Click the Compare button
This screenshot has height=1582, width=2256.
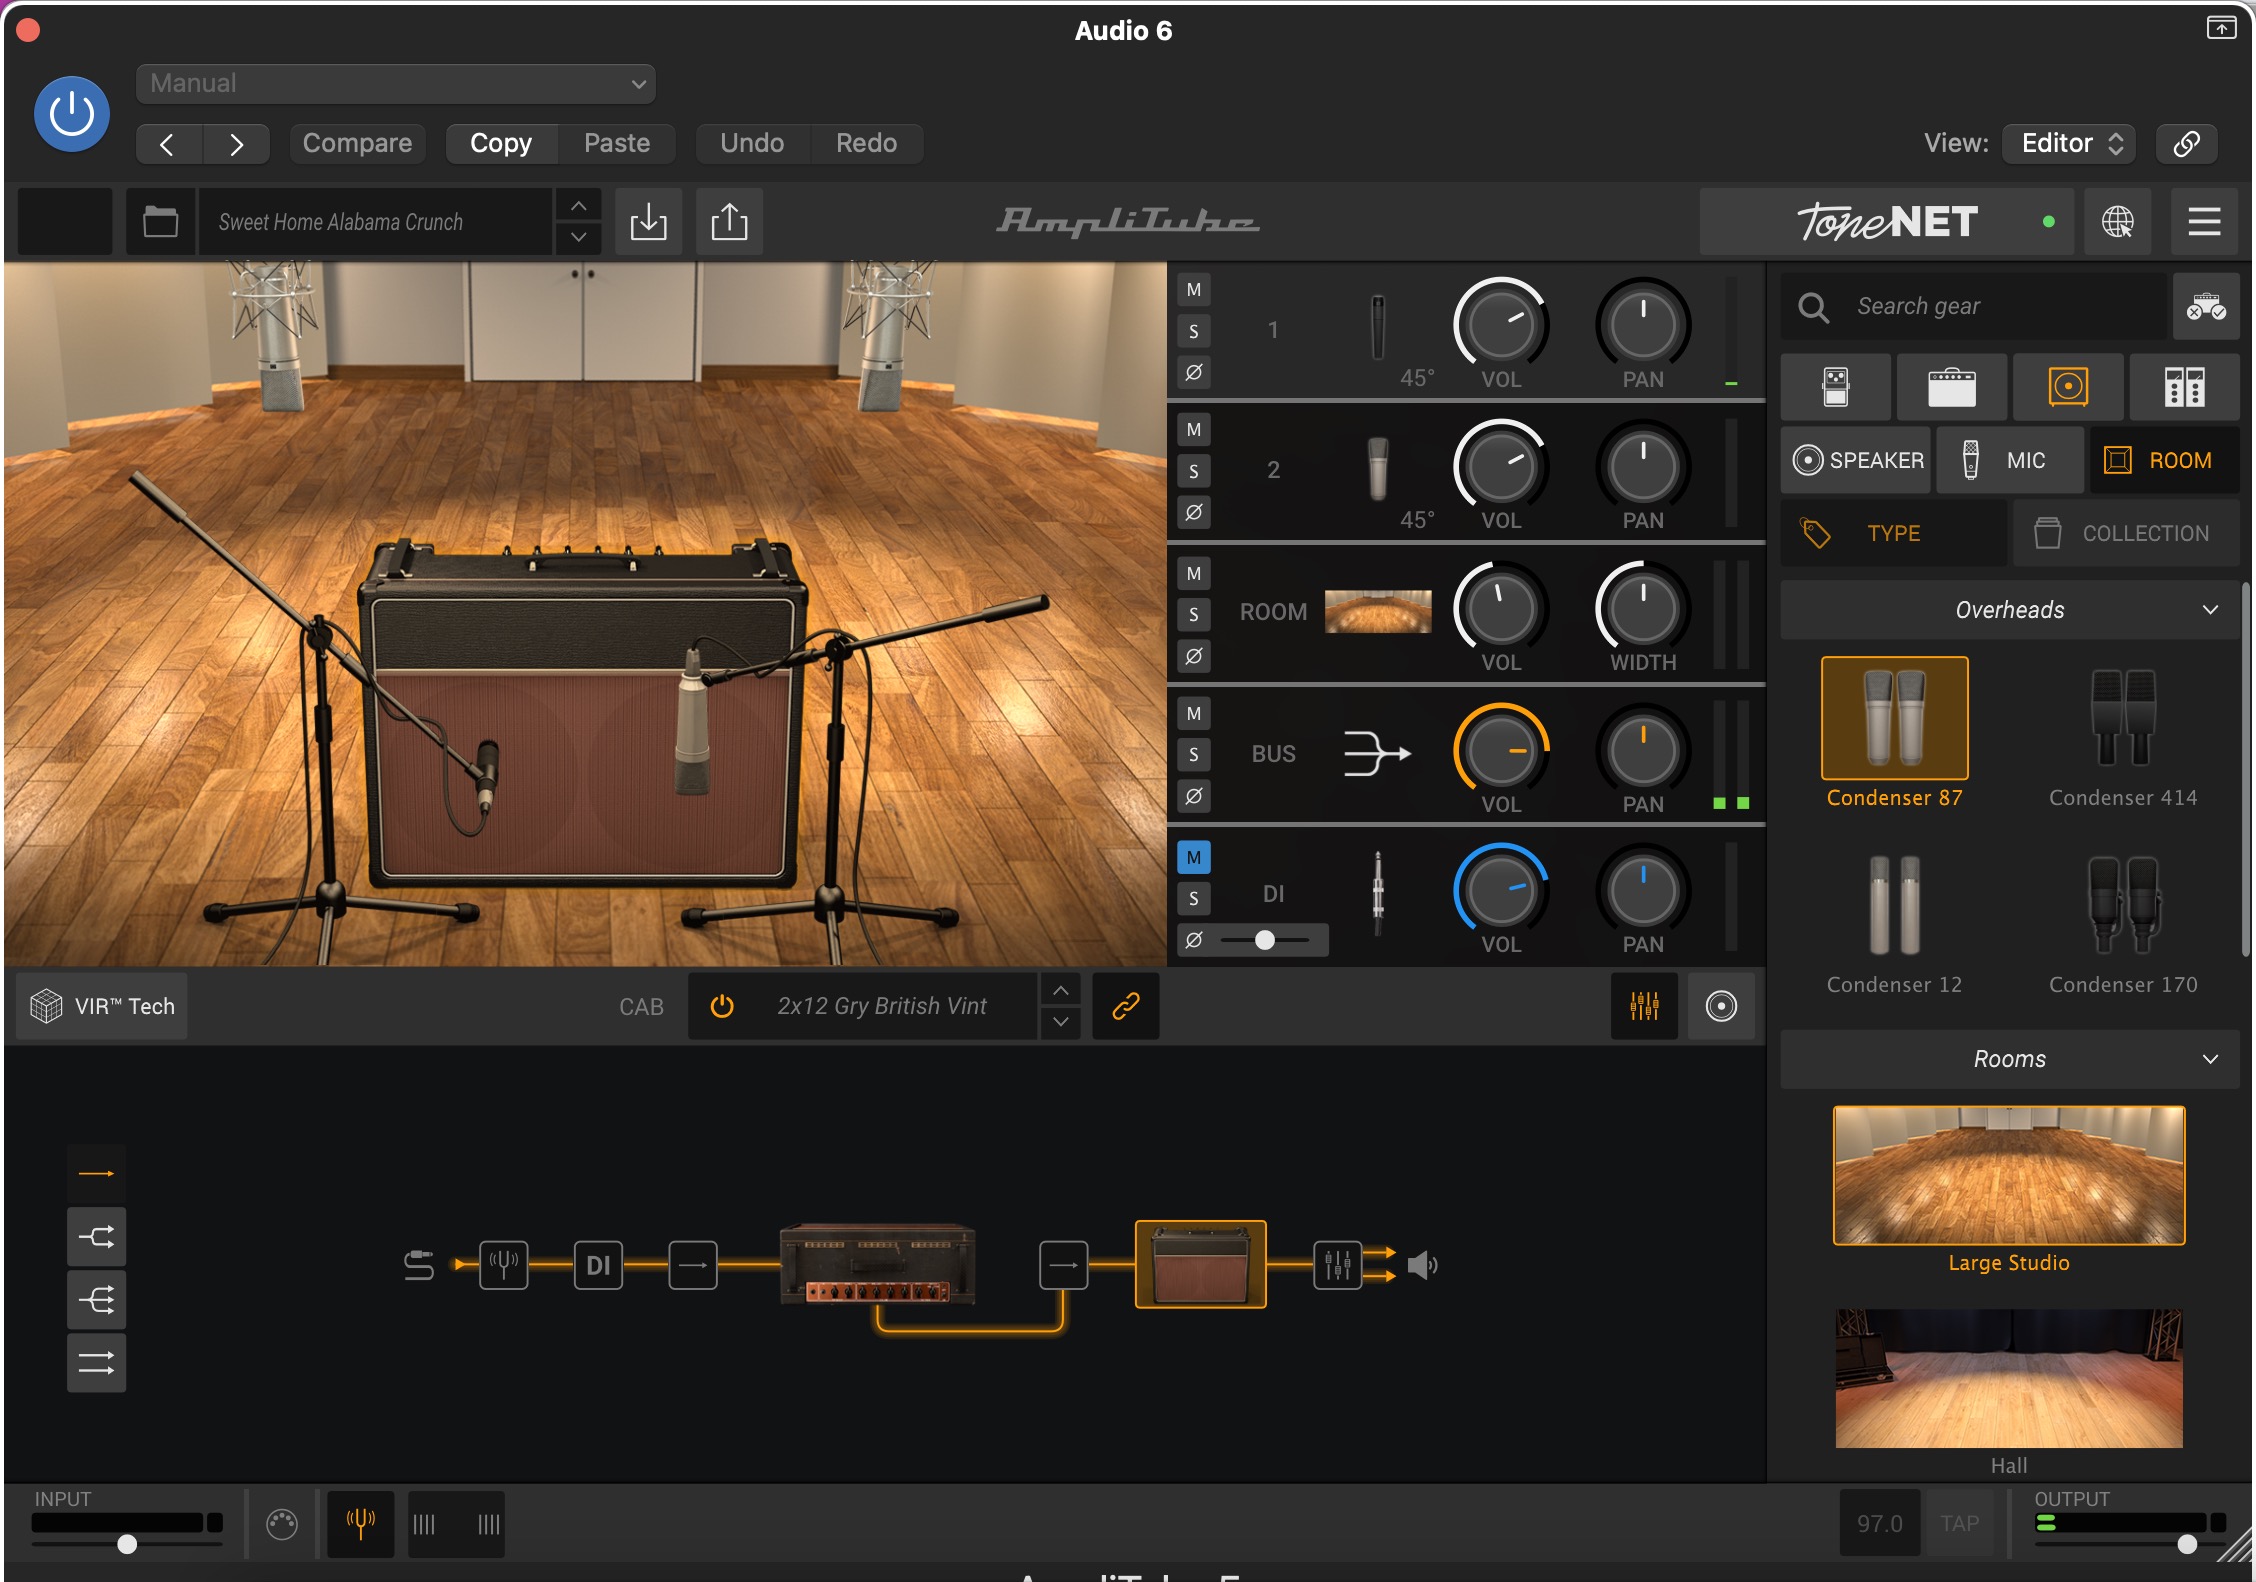point(357,143)
